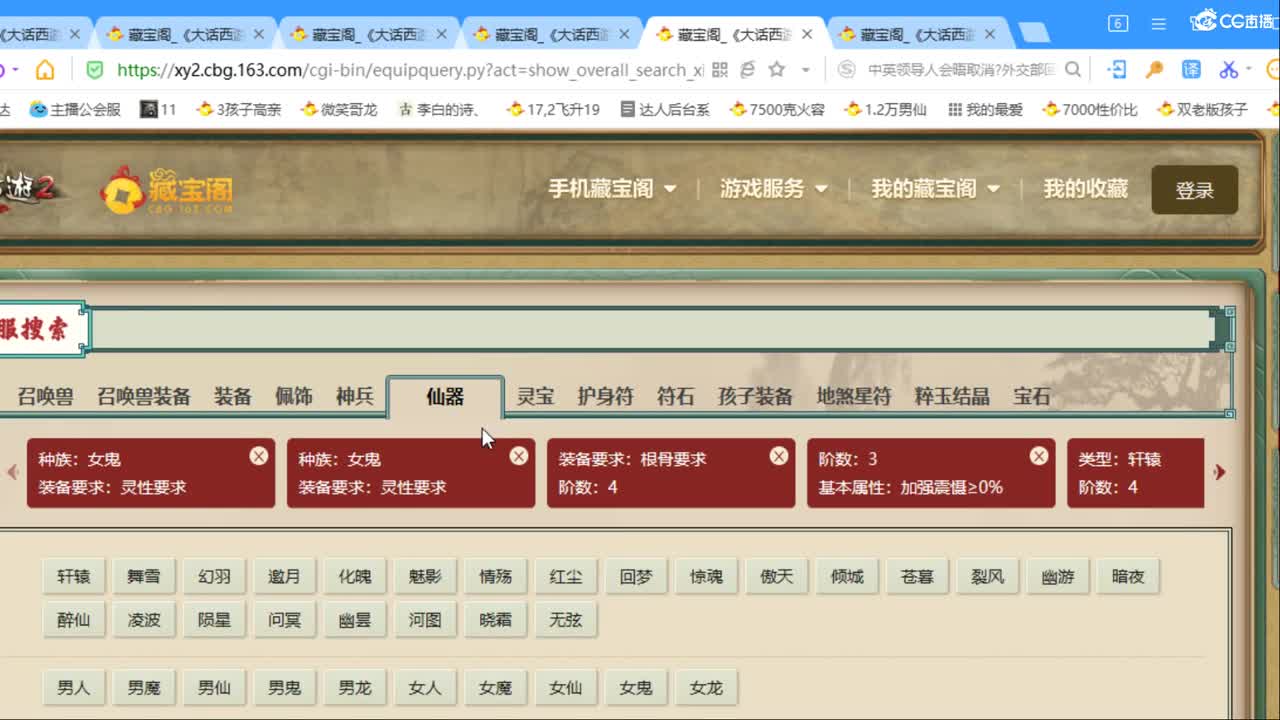The height and width of the screenshot is (720, 1280).
Task: Switch to the 灵宝 tab
Action: point(535,396)
